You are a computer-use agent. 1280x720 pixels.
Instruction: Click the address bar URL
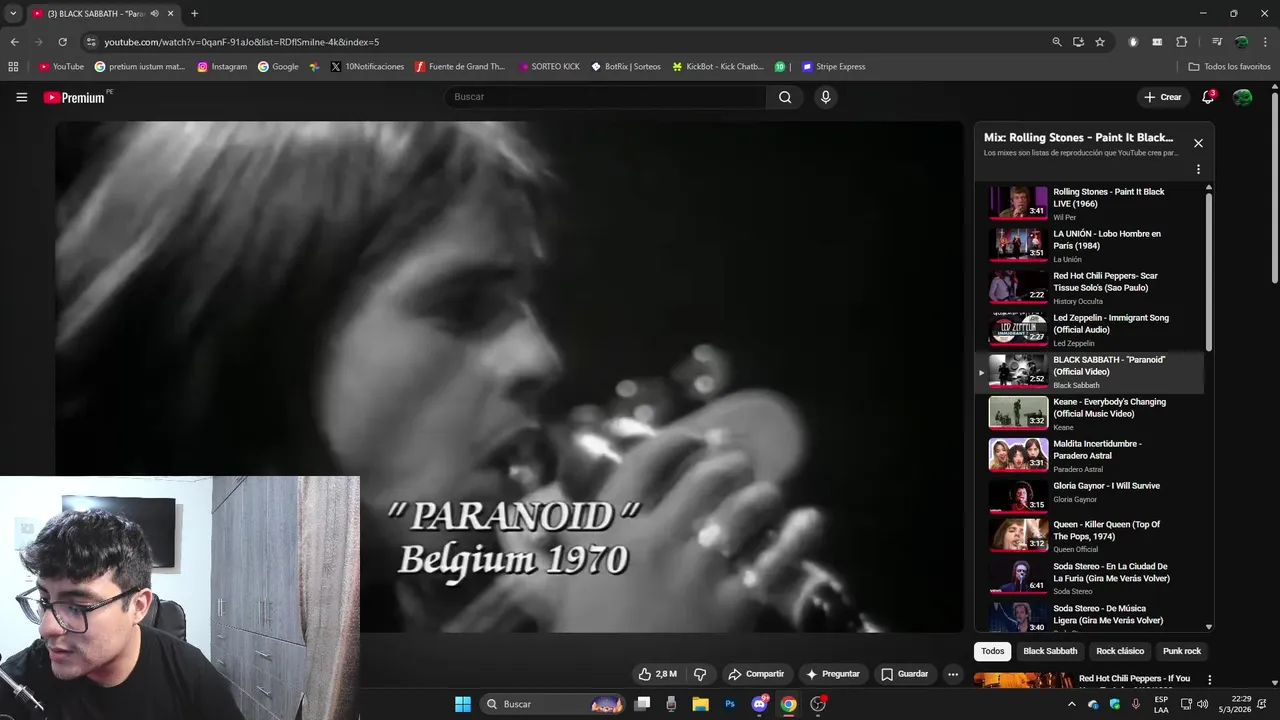pos(241,42)
